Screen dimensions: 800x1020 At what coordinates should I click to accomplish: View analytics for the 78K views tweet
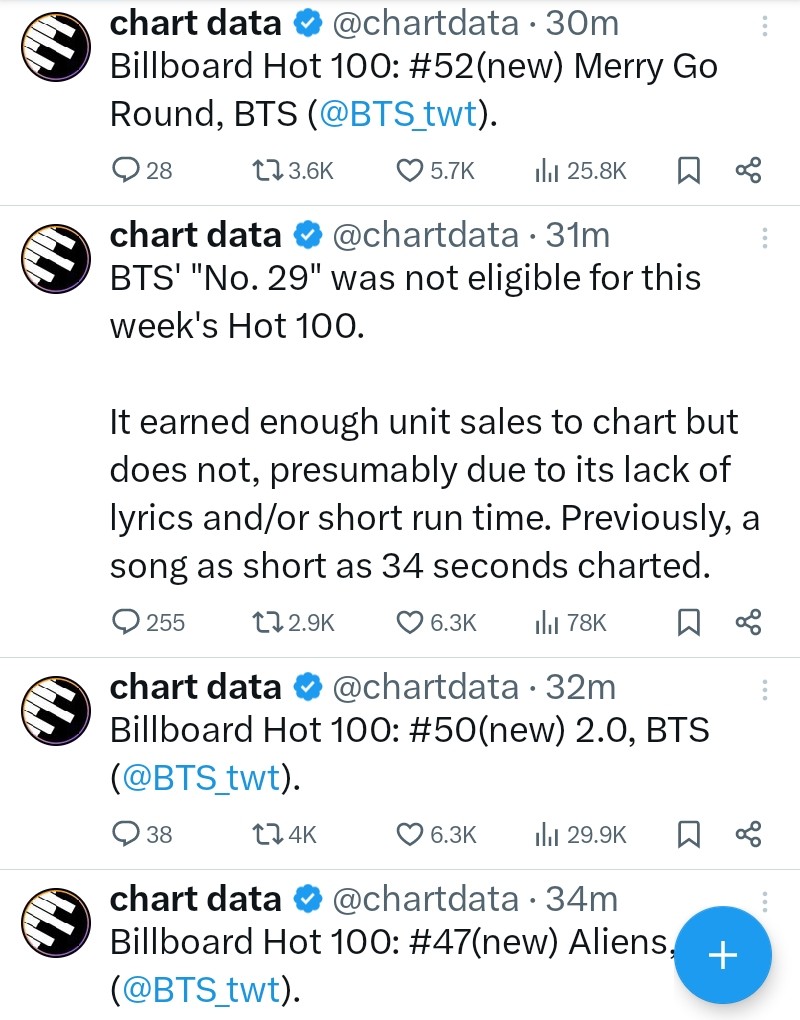(x=570, y=623)
